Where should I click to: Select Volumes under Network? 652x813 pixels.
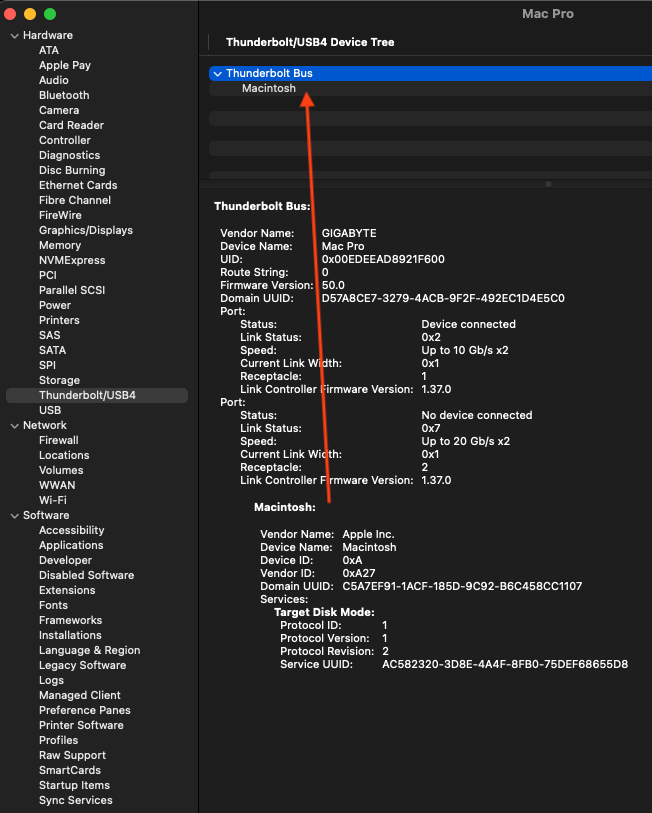61,471
